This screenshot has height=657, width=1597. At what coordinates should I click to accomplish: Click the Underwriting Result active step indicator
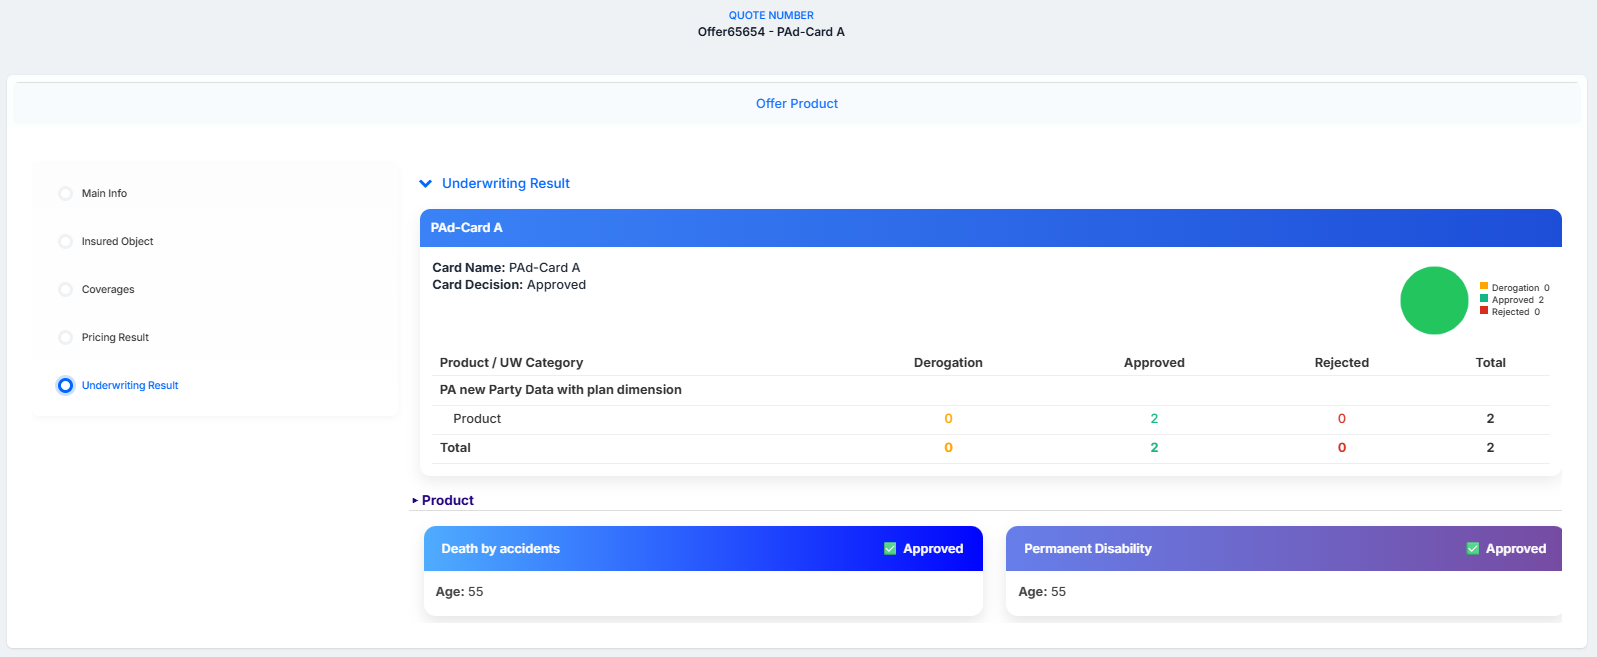click(65, 385)
